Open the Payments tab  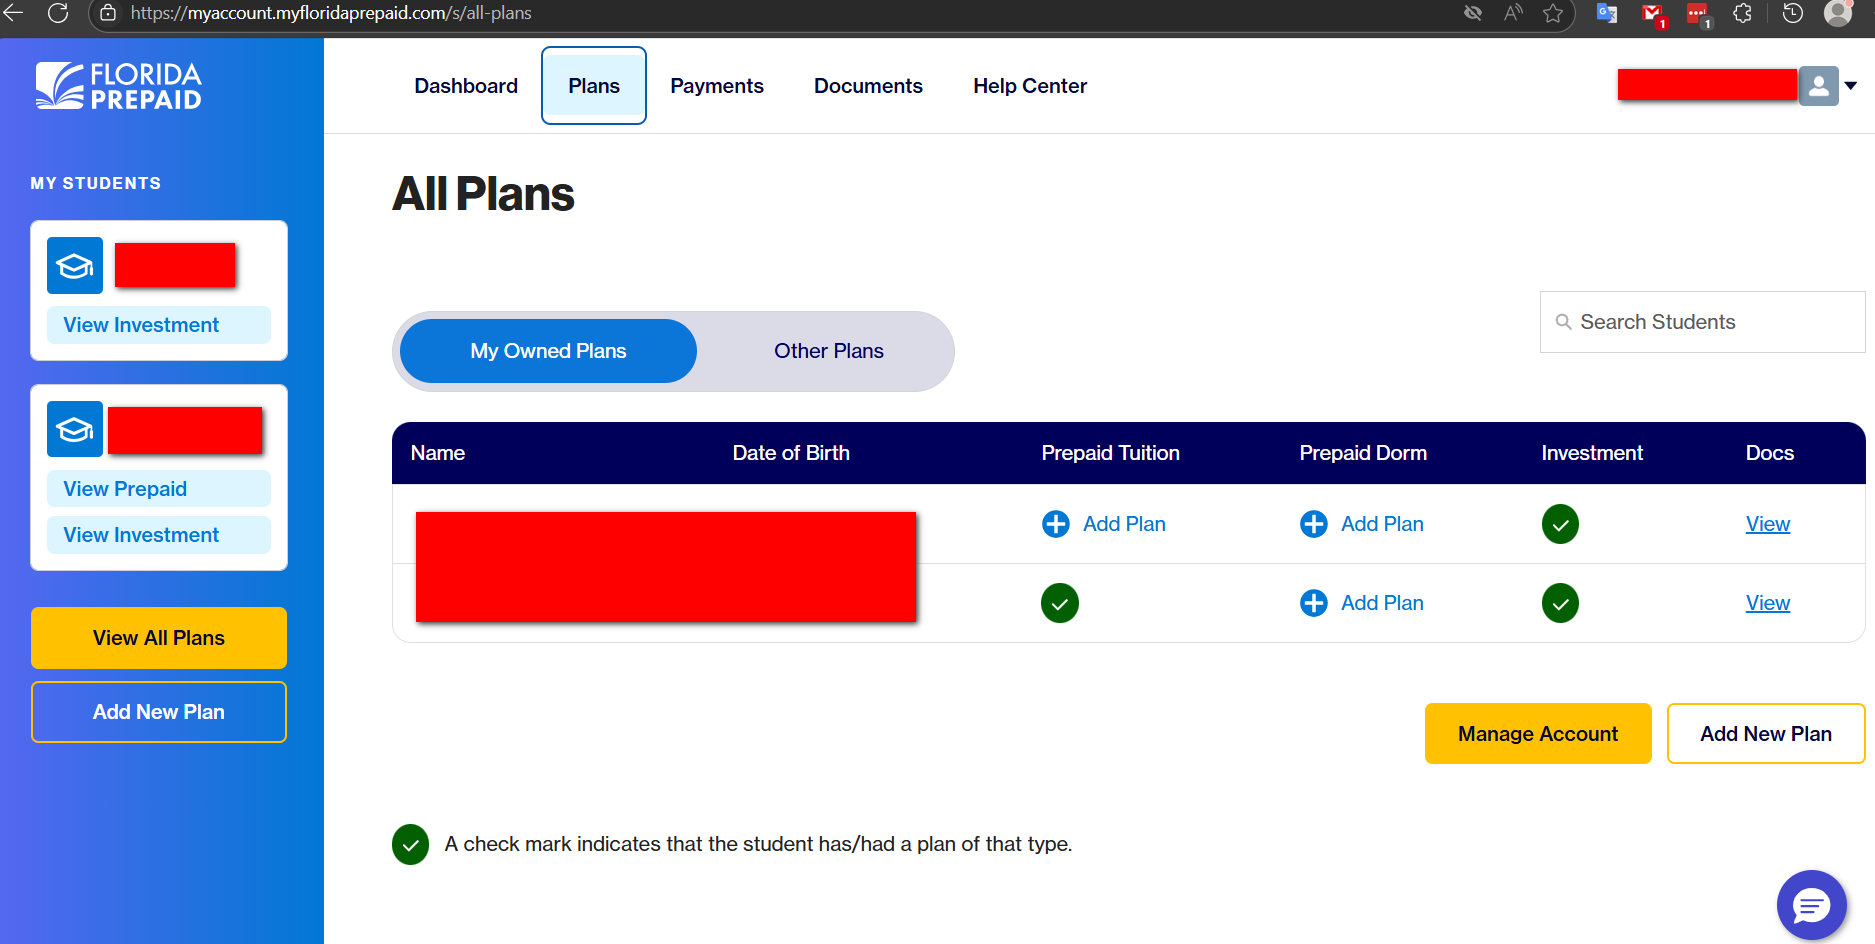(x=717, y=86)
